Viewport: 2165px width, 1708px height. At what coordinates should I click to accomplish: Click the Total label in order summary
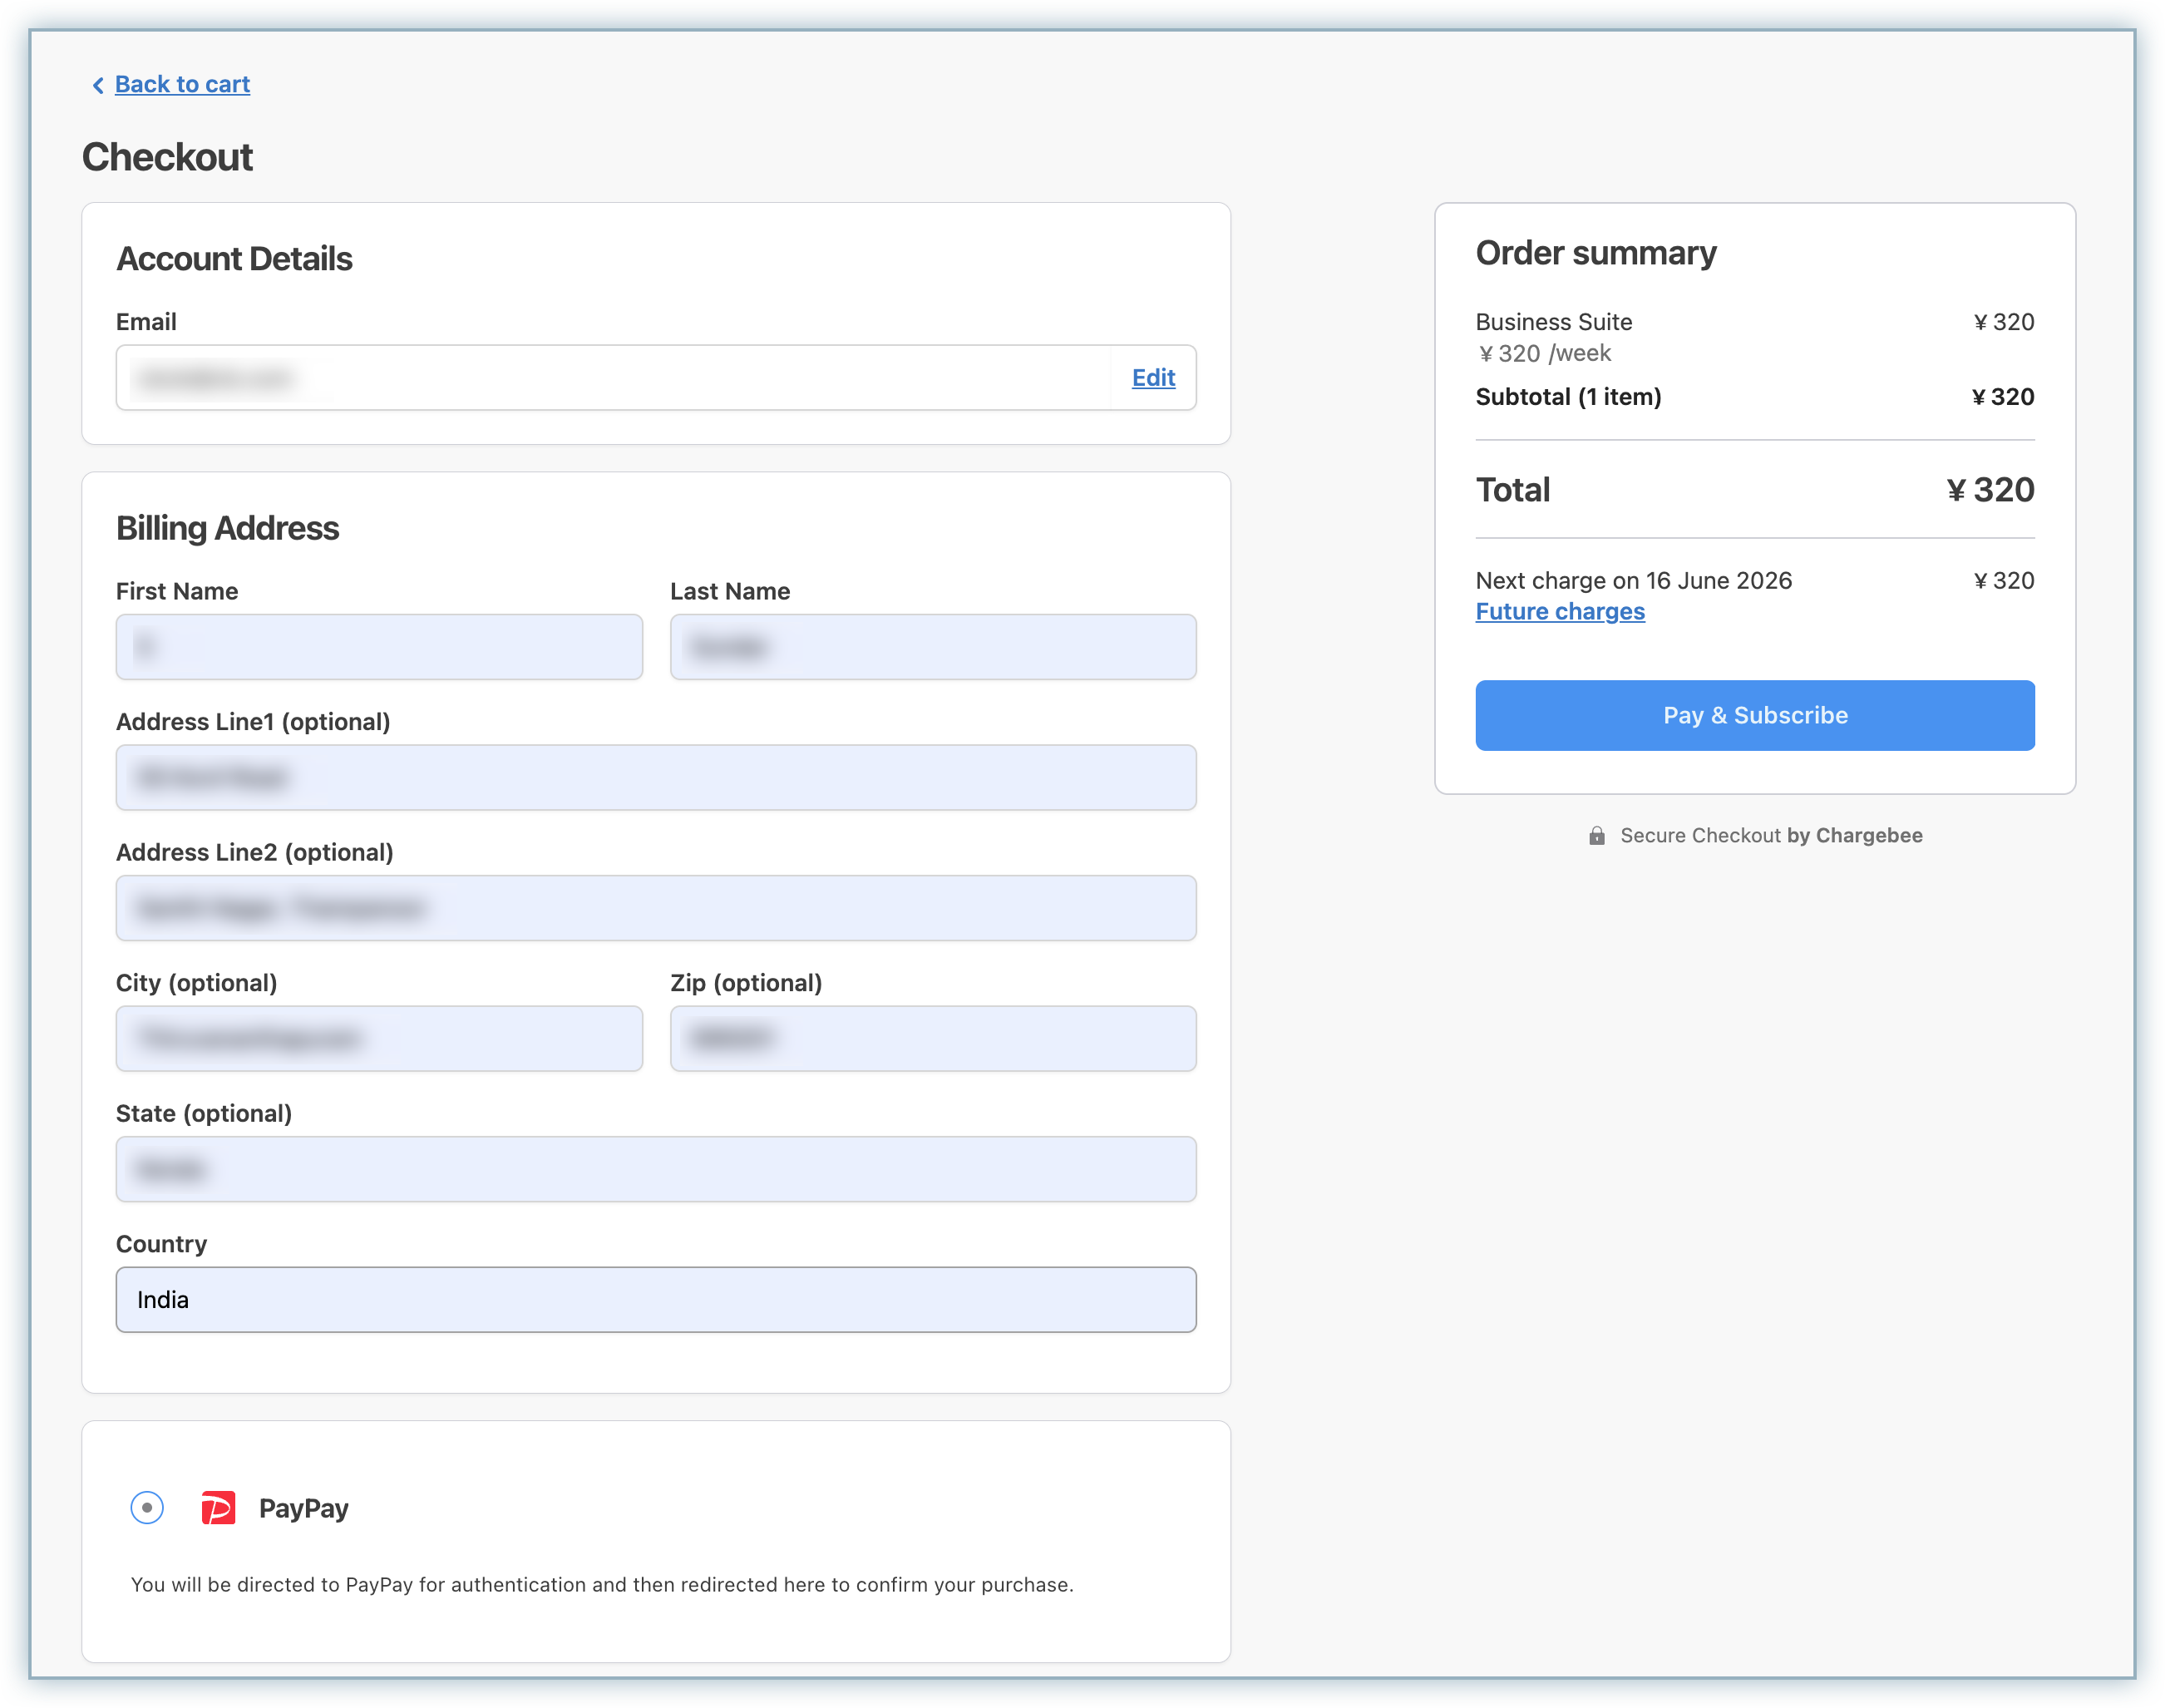click(1513, 490)
